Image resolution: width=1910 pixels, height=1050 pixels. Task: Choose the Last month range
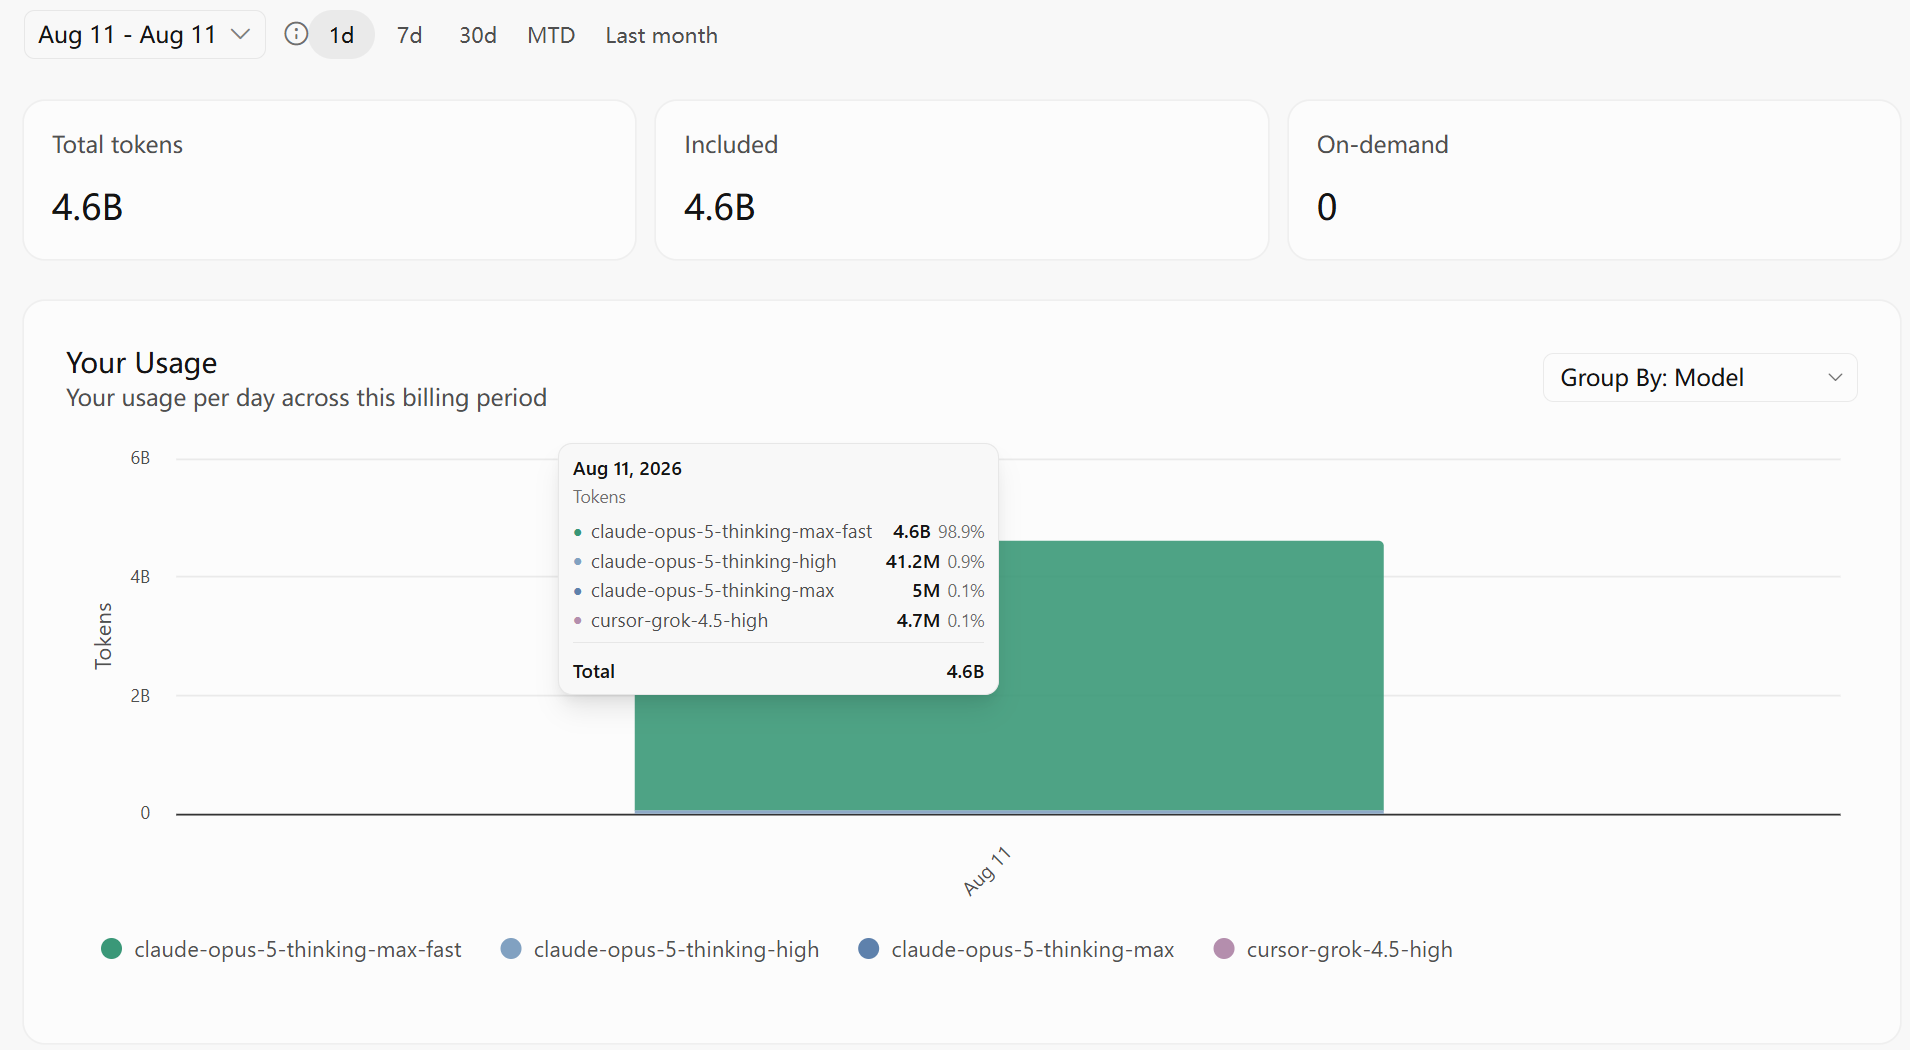point(661,35)
